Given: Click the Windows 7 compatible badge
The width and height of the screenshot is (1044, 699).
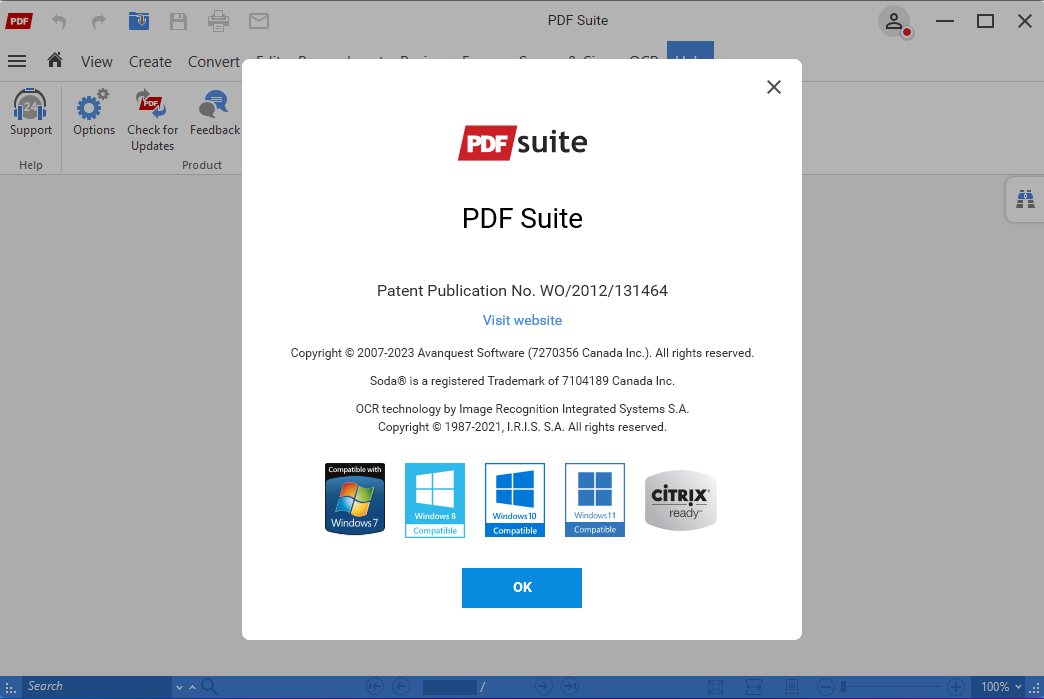Looking at the screenshot, I should [x=355, y=499].
